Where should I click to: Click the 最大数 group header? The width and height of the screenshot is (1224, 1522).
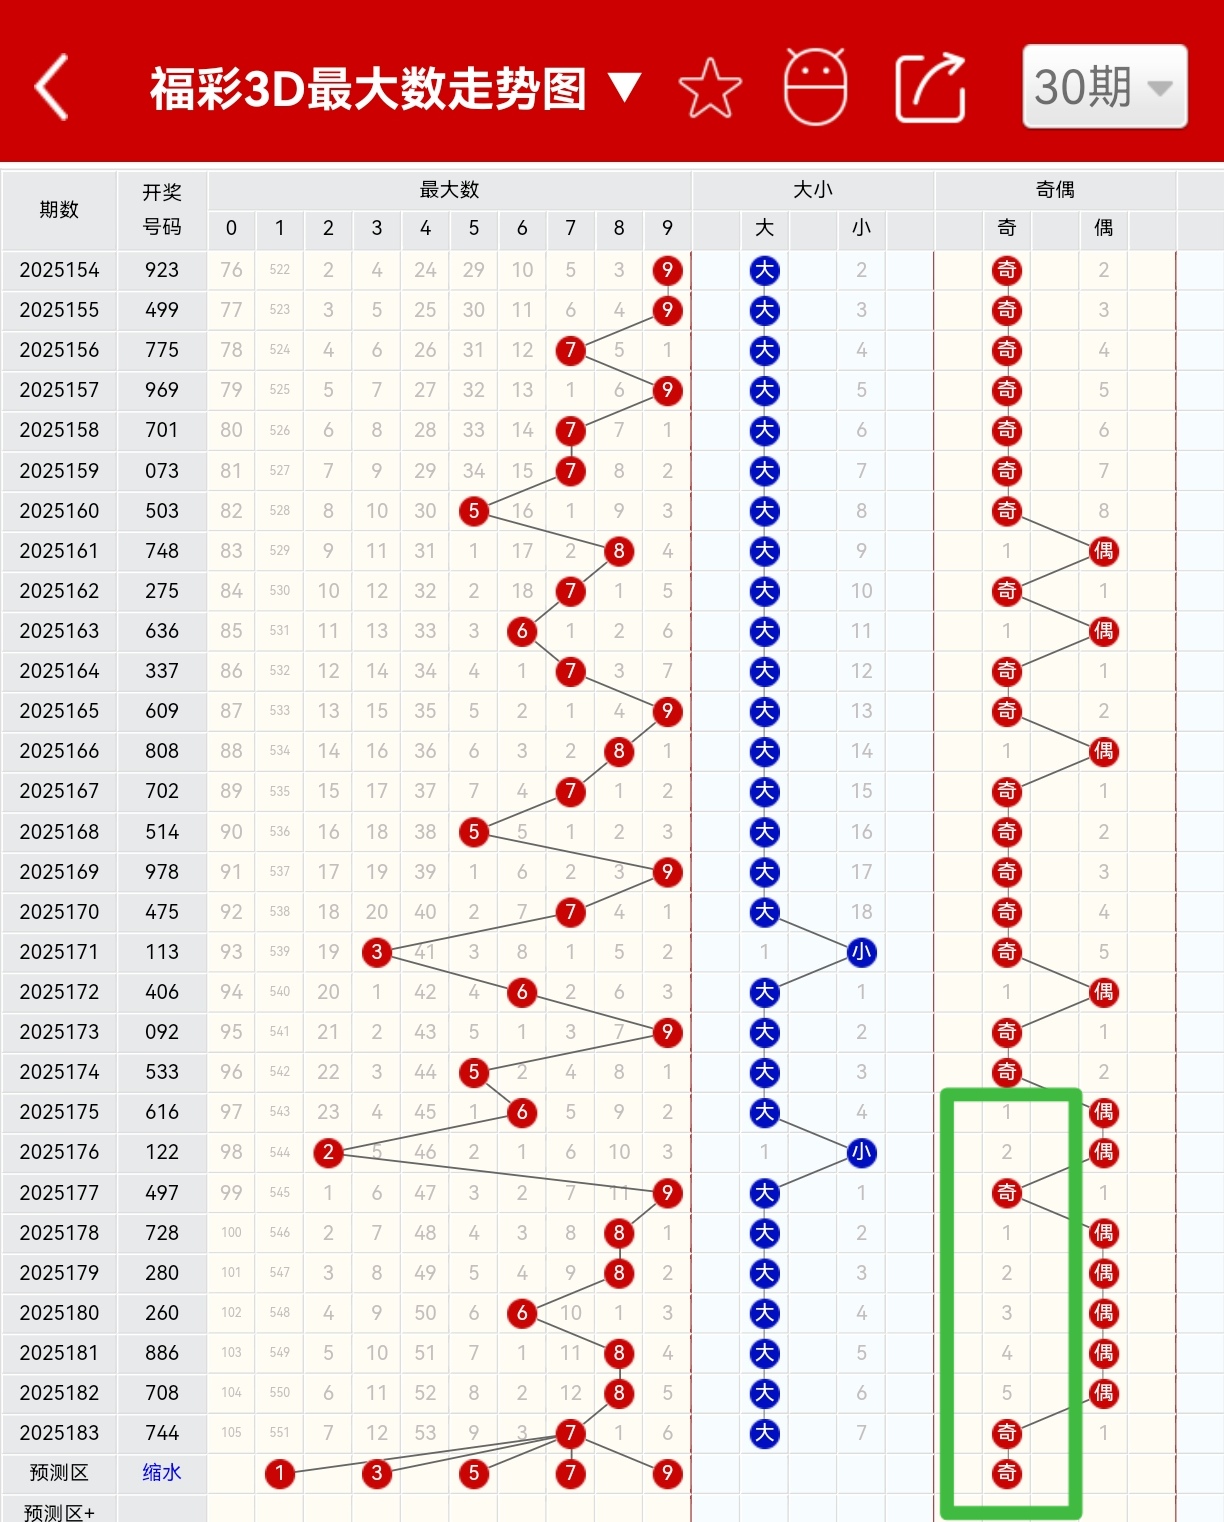(449, 190)
